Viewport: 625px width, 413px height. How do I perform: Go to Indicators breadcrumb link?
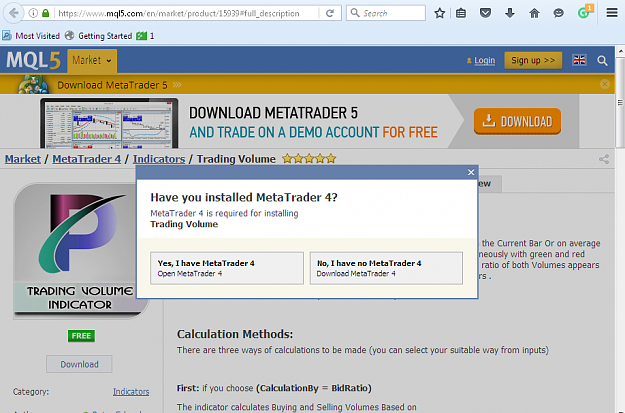coord(159,159)
